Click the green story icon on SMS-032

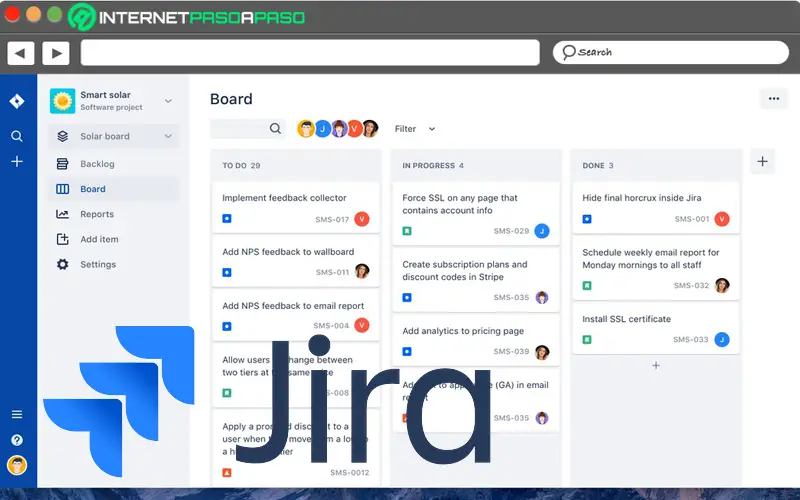[587, 286]
